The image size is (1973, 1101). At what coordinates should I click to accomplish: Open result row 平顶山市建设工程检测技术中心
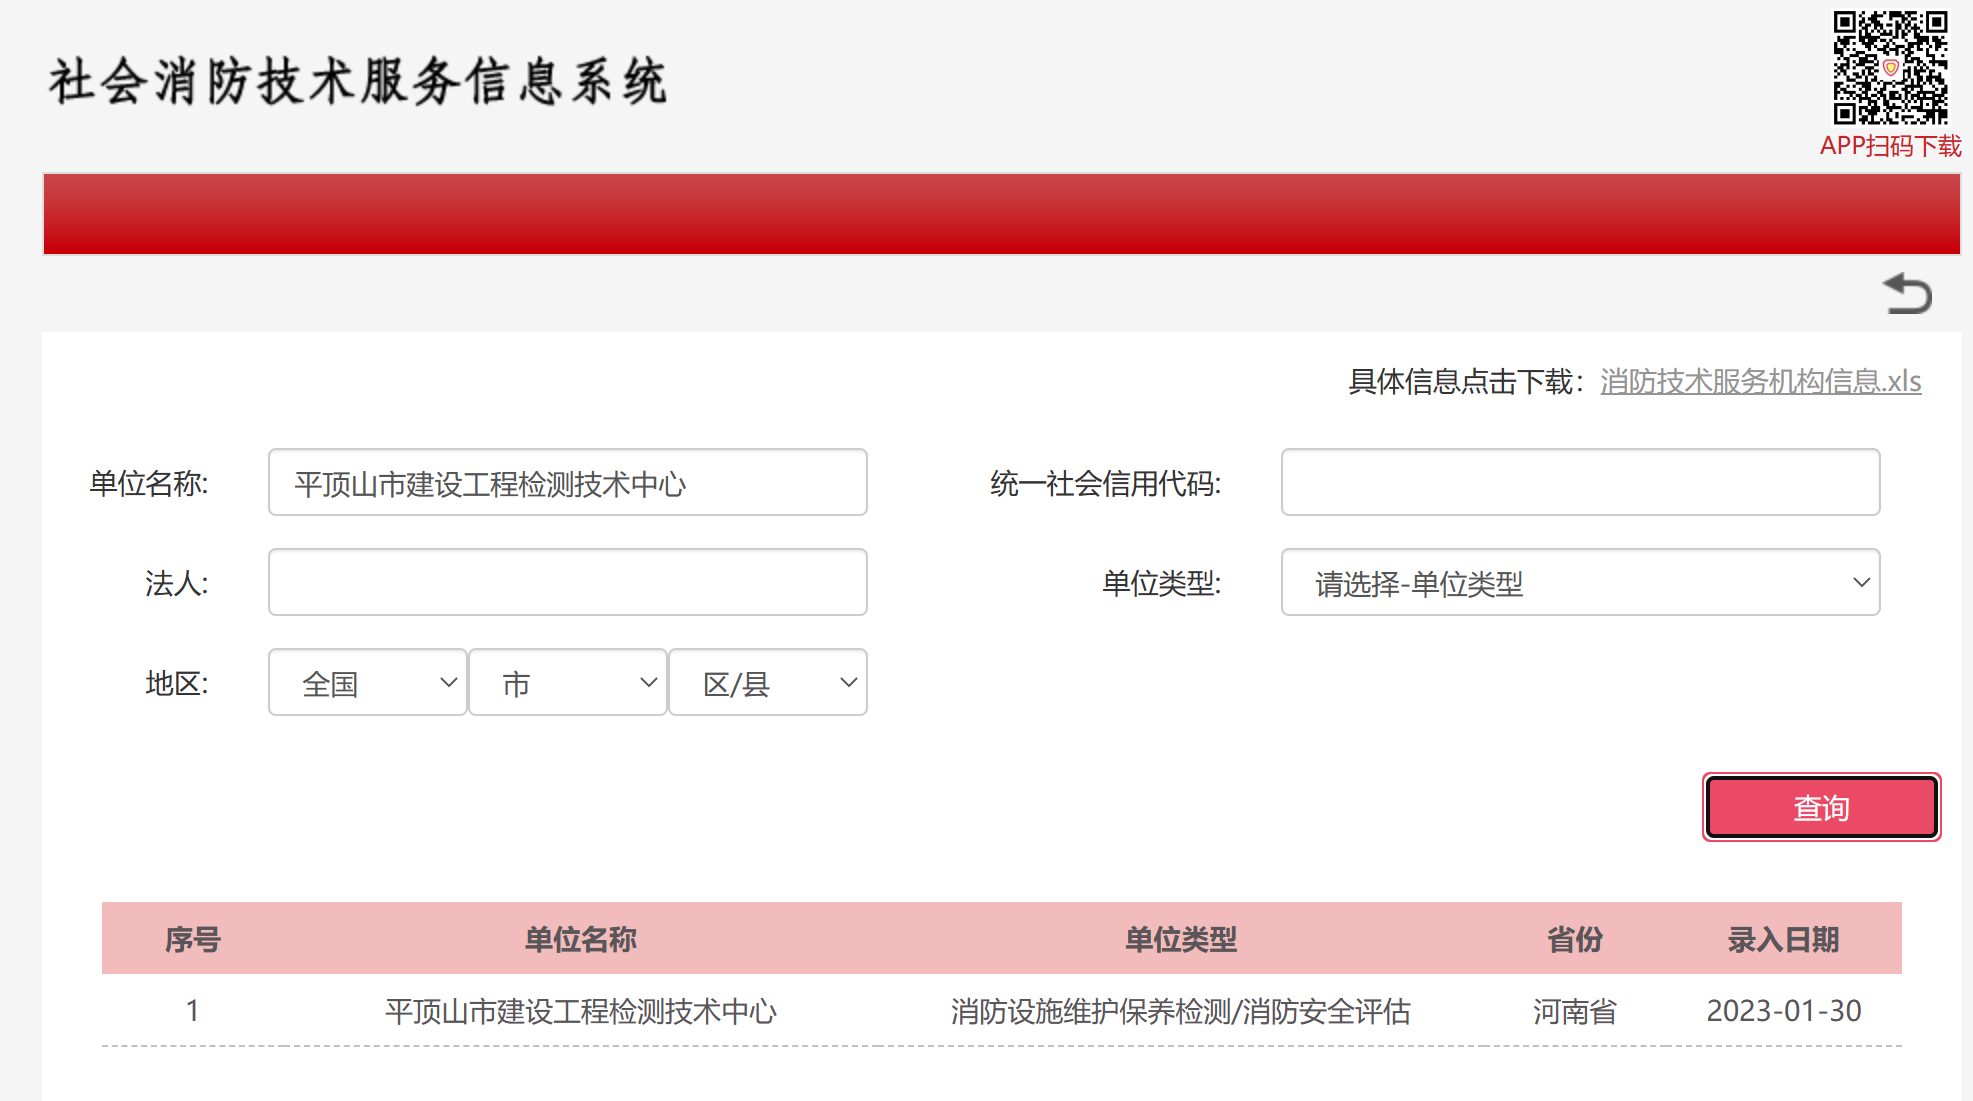(x=580, y=1011)
